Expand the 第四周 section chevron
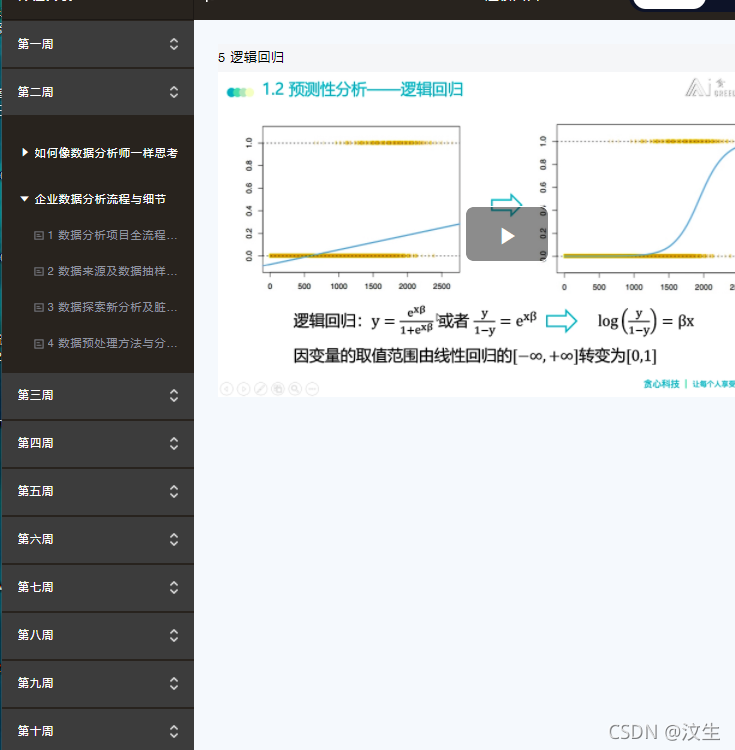The height and width of the screenshot is (750, 735). click(174, 443)
